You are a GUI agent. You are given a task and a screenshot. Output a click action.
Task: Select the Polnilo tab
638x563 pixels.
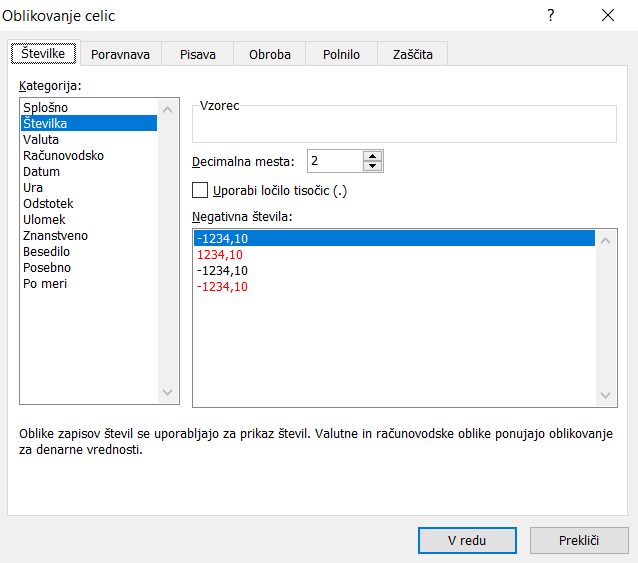pyautogui.click(x=341, y=55)
